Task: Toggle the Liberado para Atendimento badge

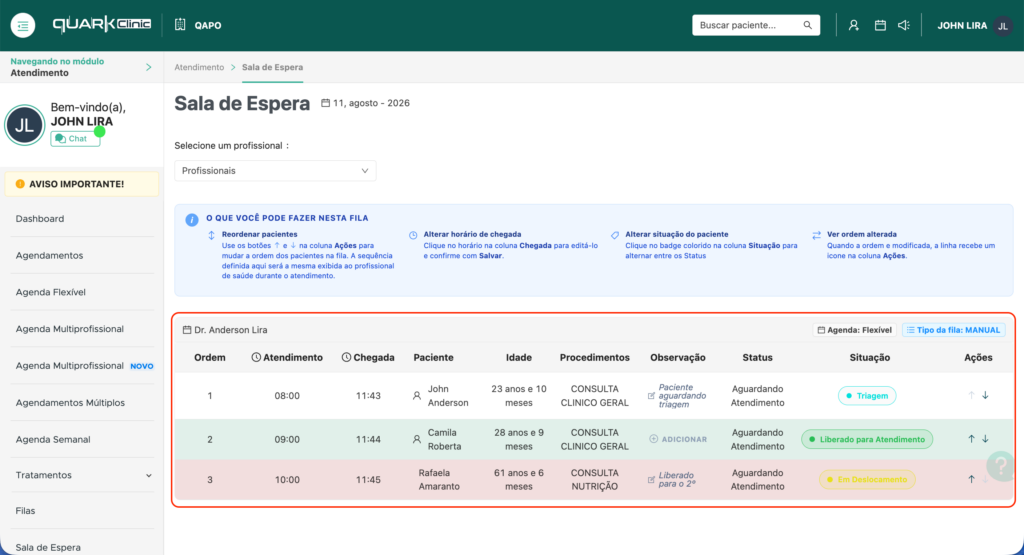Action: [867, 439]
